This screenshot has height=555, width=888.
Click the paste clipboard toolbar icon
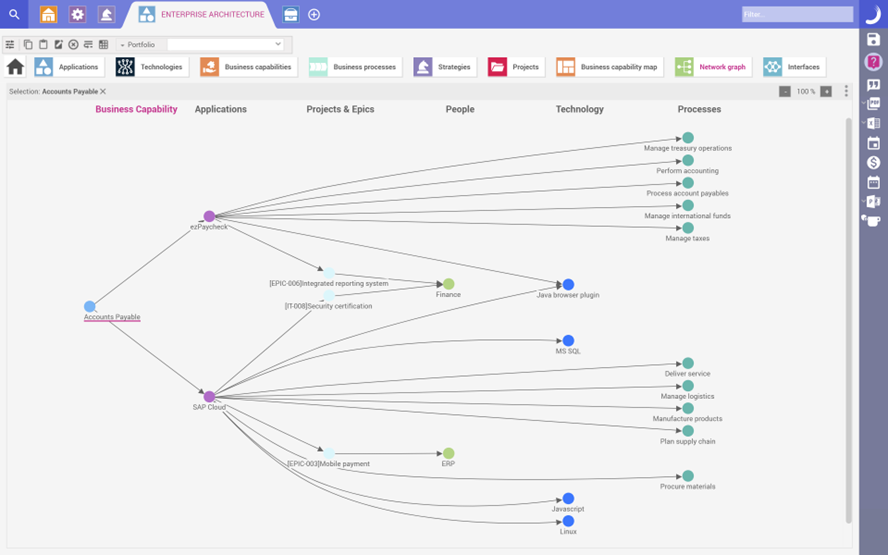[x=43, y=45]
